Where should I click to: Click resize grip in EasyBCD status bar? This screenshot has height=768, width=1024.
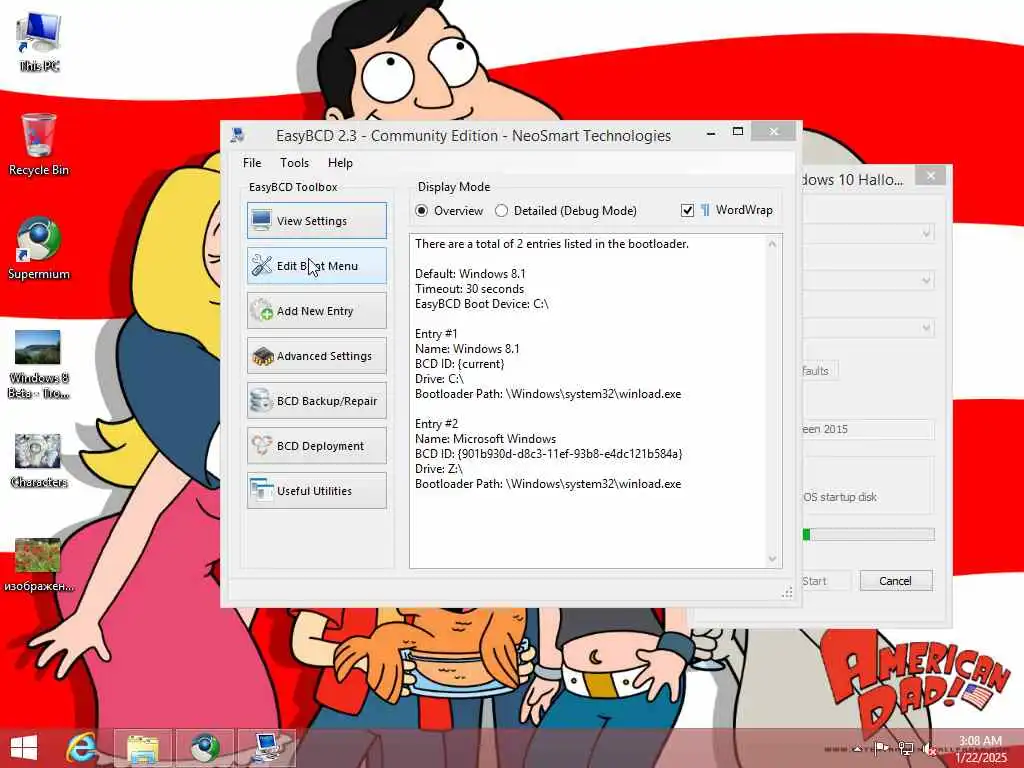787,592
